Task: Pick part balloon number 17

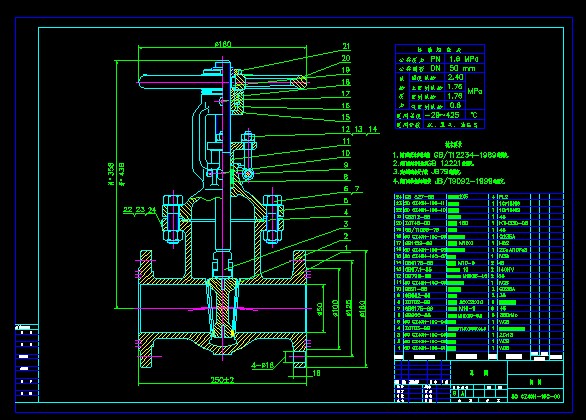Action: point(346,93)
